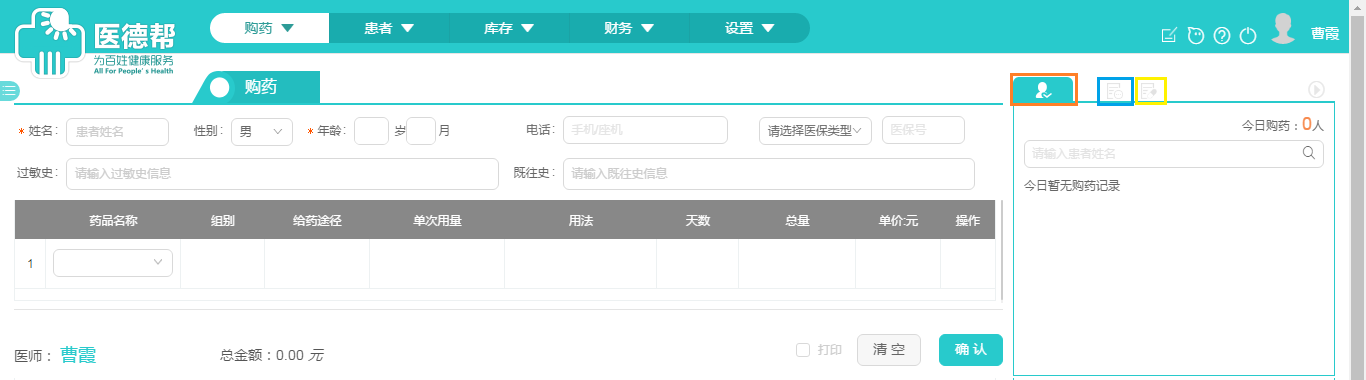Open the chat mascot feedback icon
The image size is (1366, 380).
tap(1195, 36)
